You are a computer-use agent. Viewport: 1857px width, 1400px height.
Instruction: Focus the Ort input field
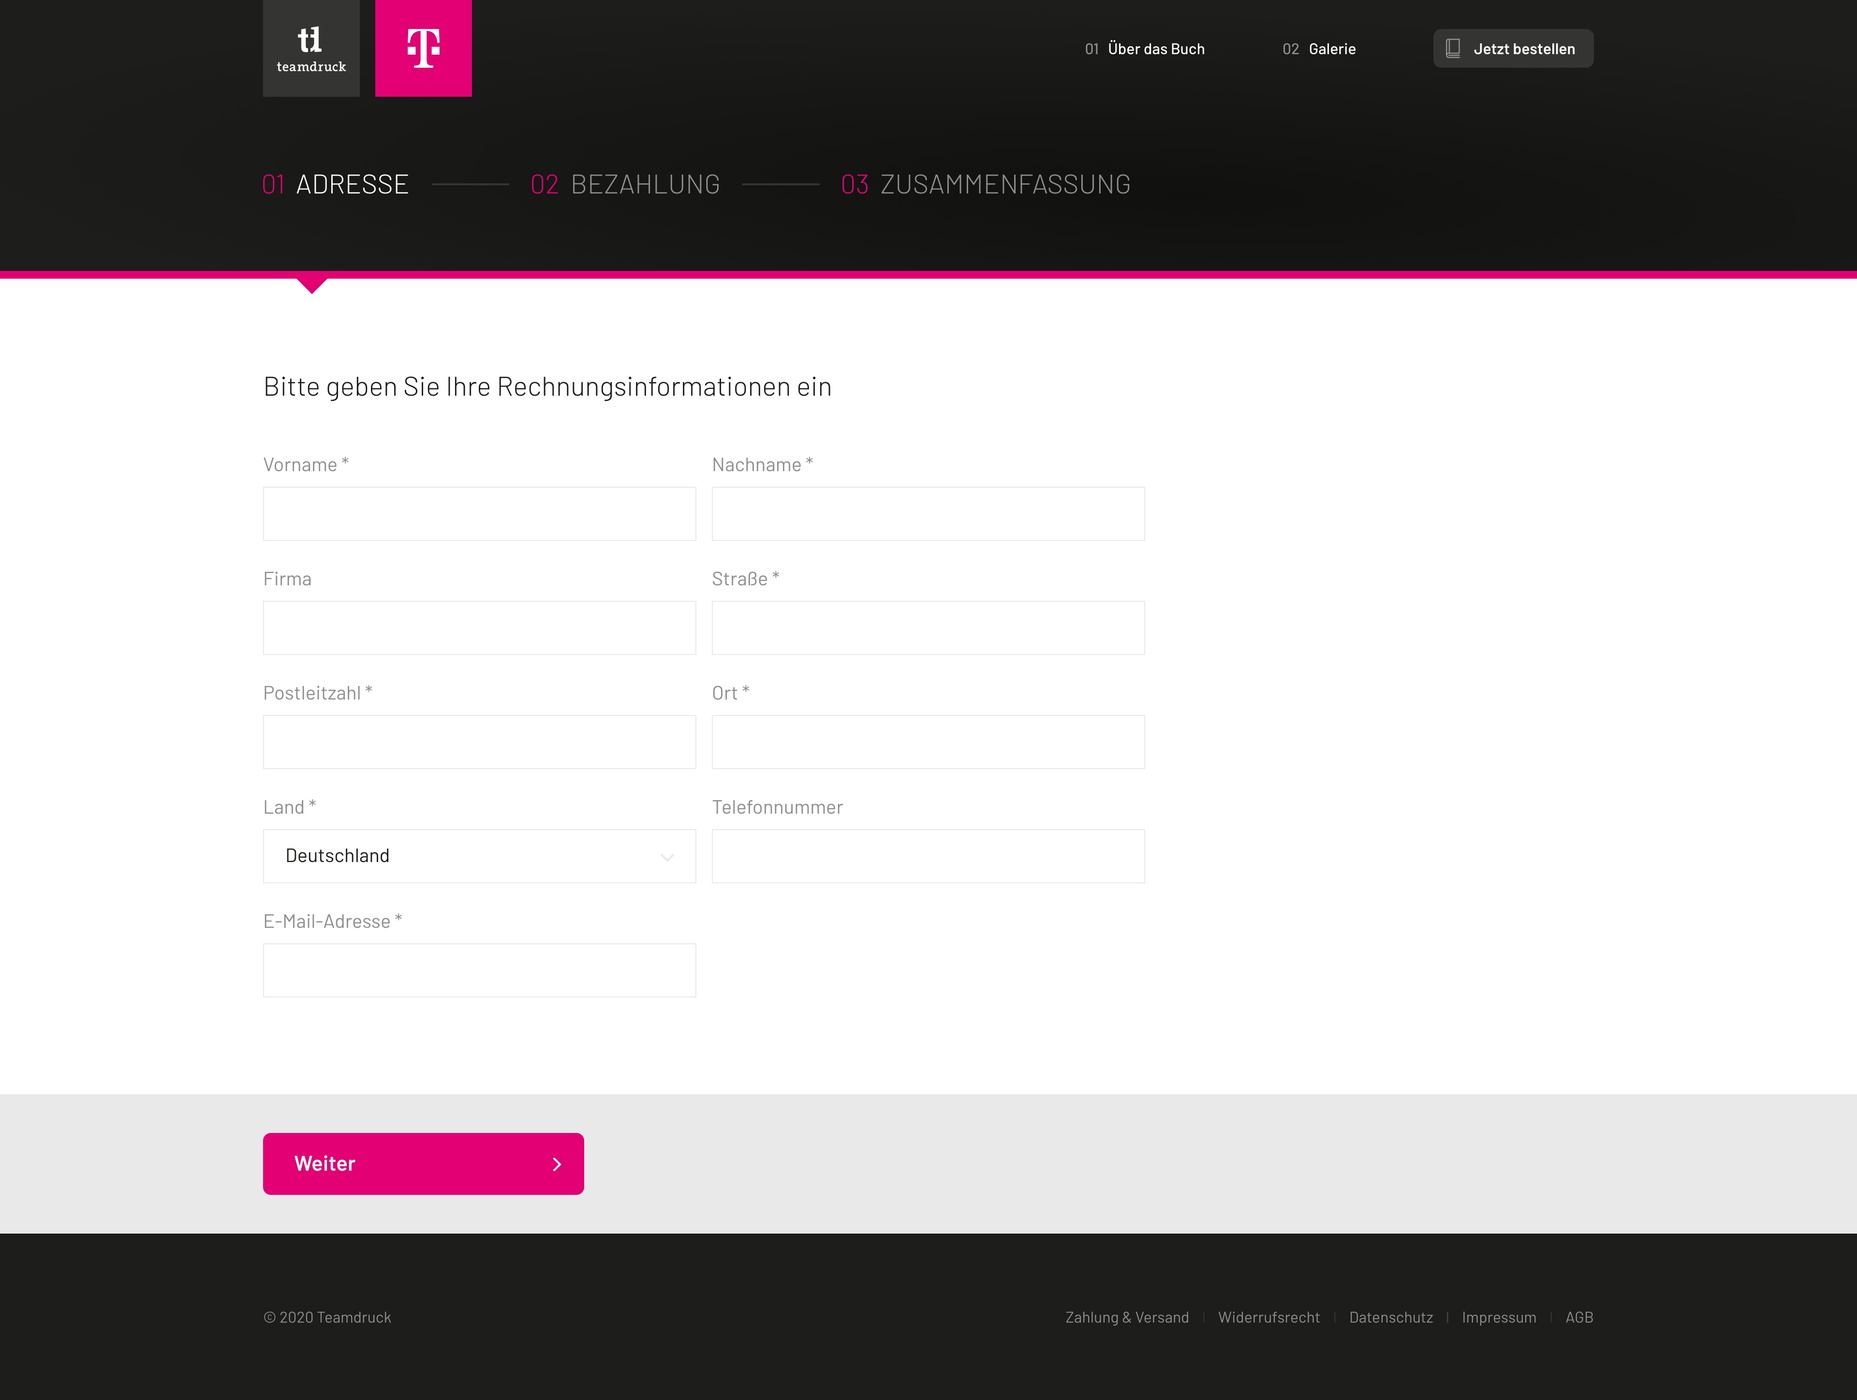[x=928, y=742]
